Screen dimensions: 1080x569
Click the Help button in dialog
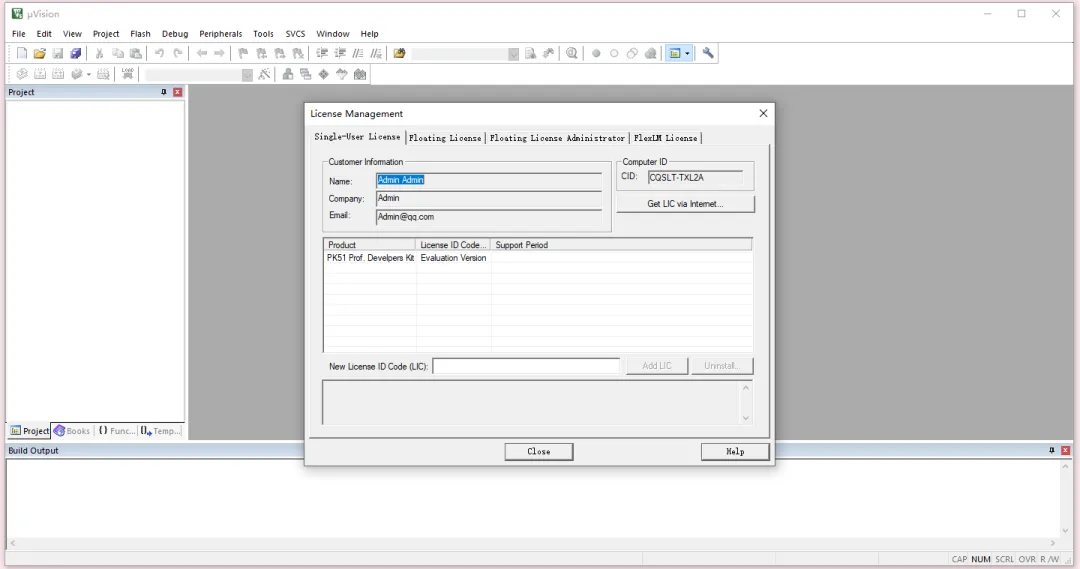tap(735, 451)
